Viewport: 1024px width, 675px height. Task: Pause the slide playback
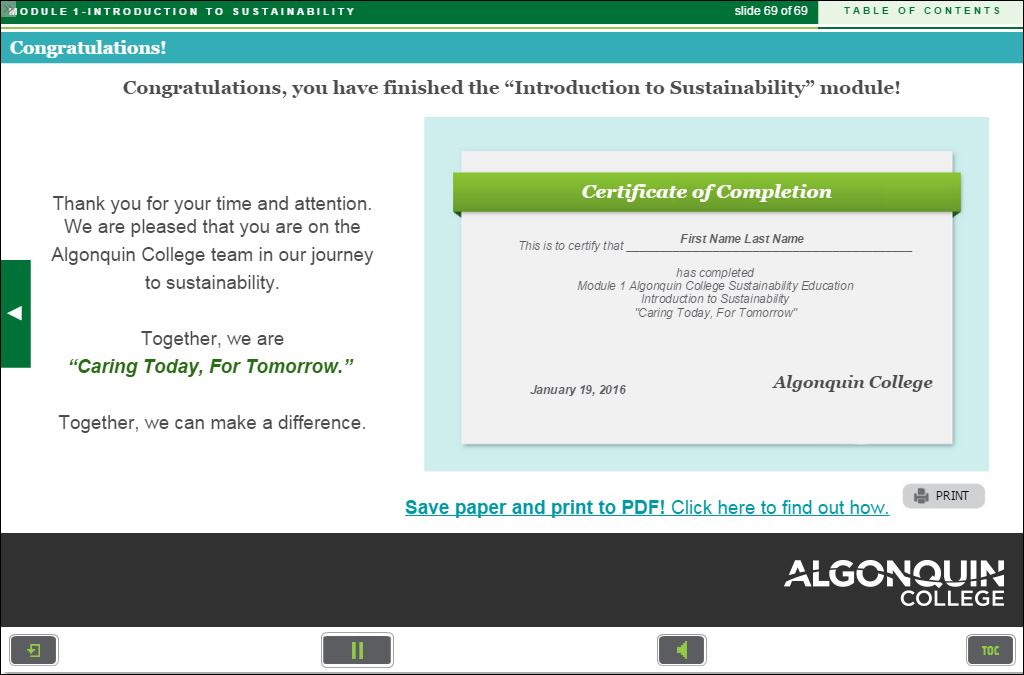357,650
